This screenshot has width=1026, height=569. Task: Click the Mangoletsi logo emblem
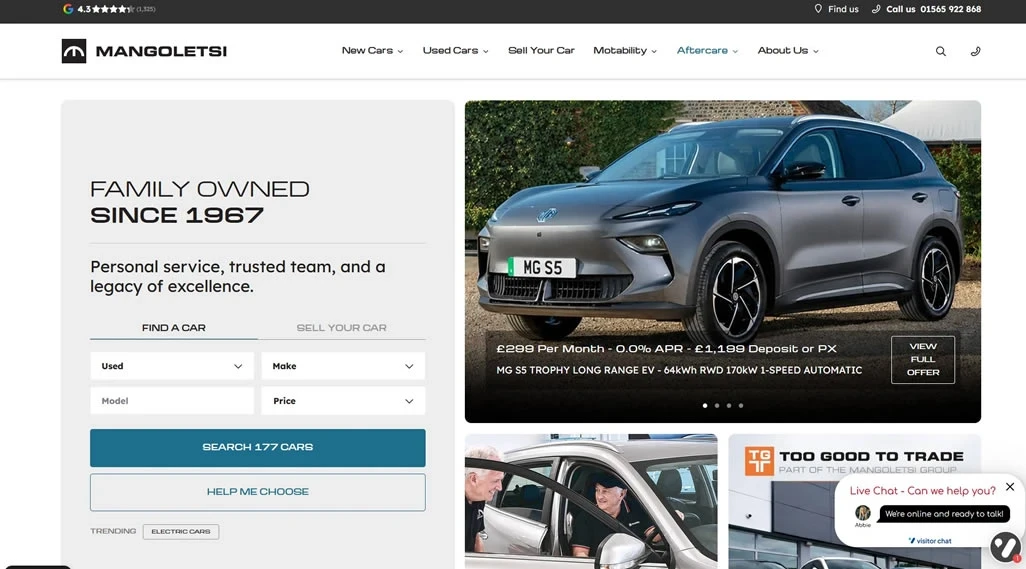pyautogui.click(x=74, y=51)
